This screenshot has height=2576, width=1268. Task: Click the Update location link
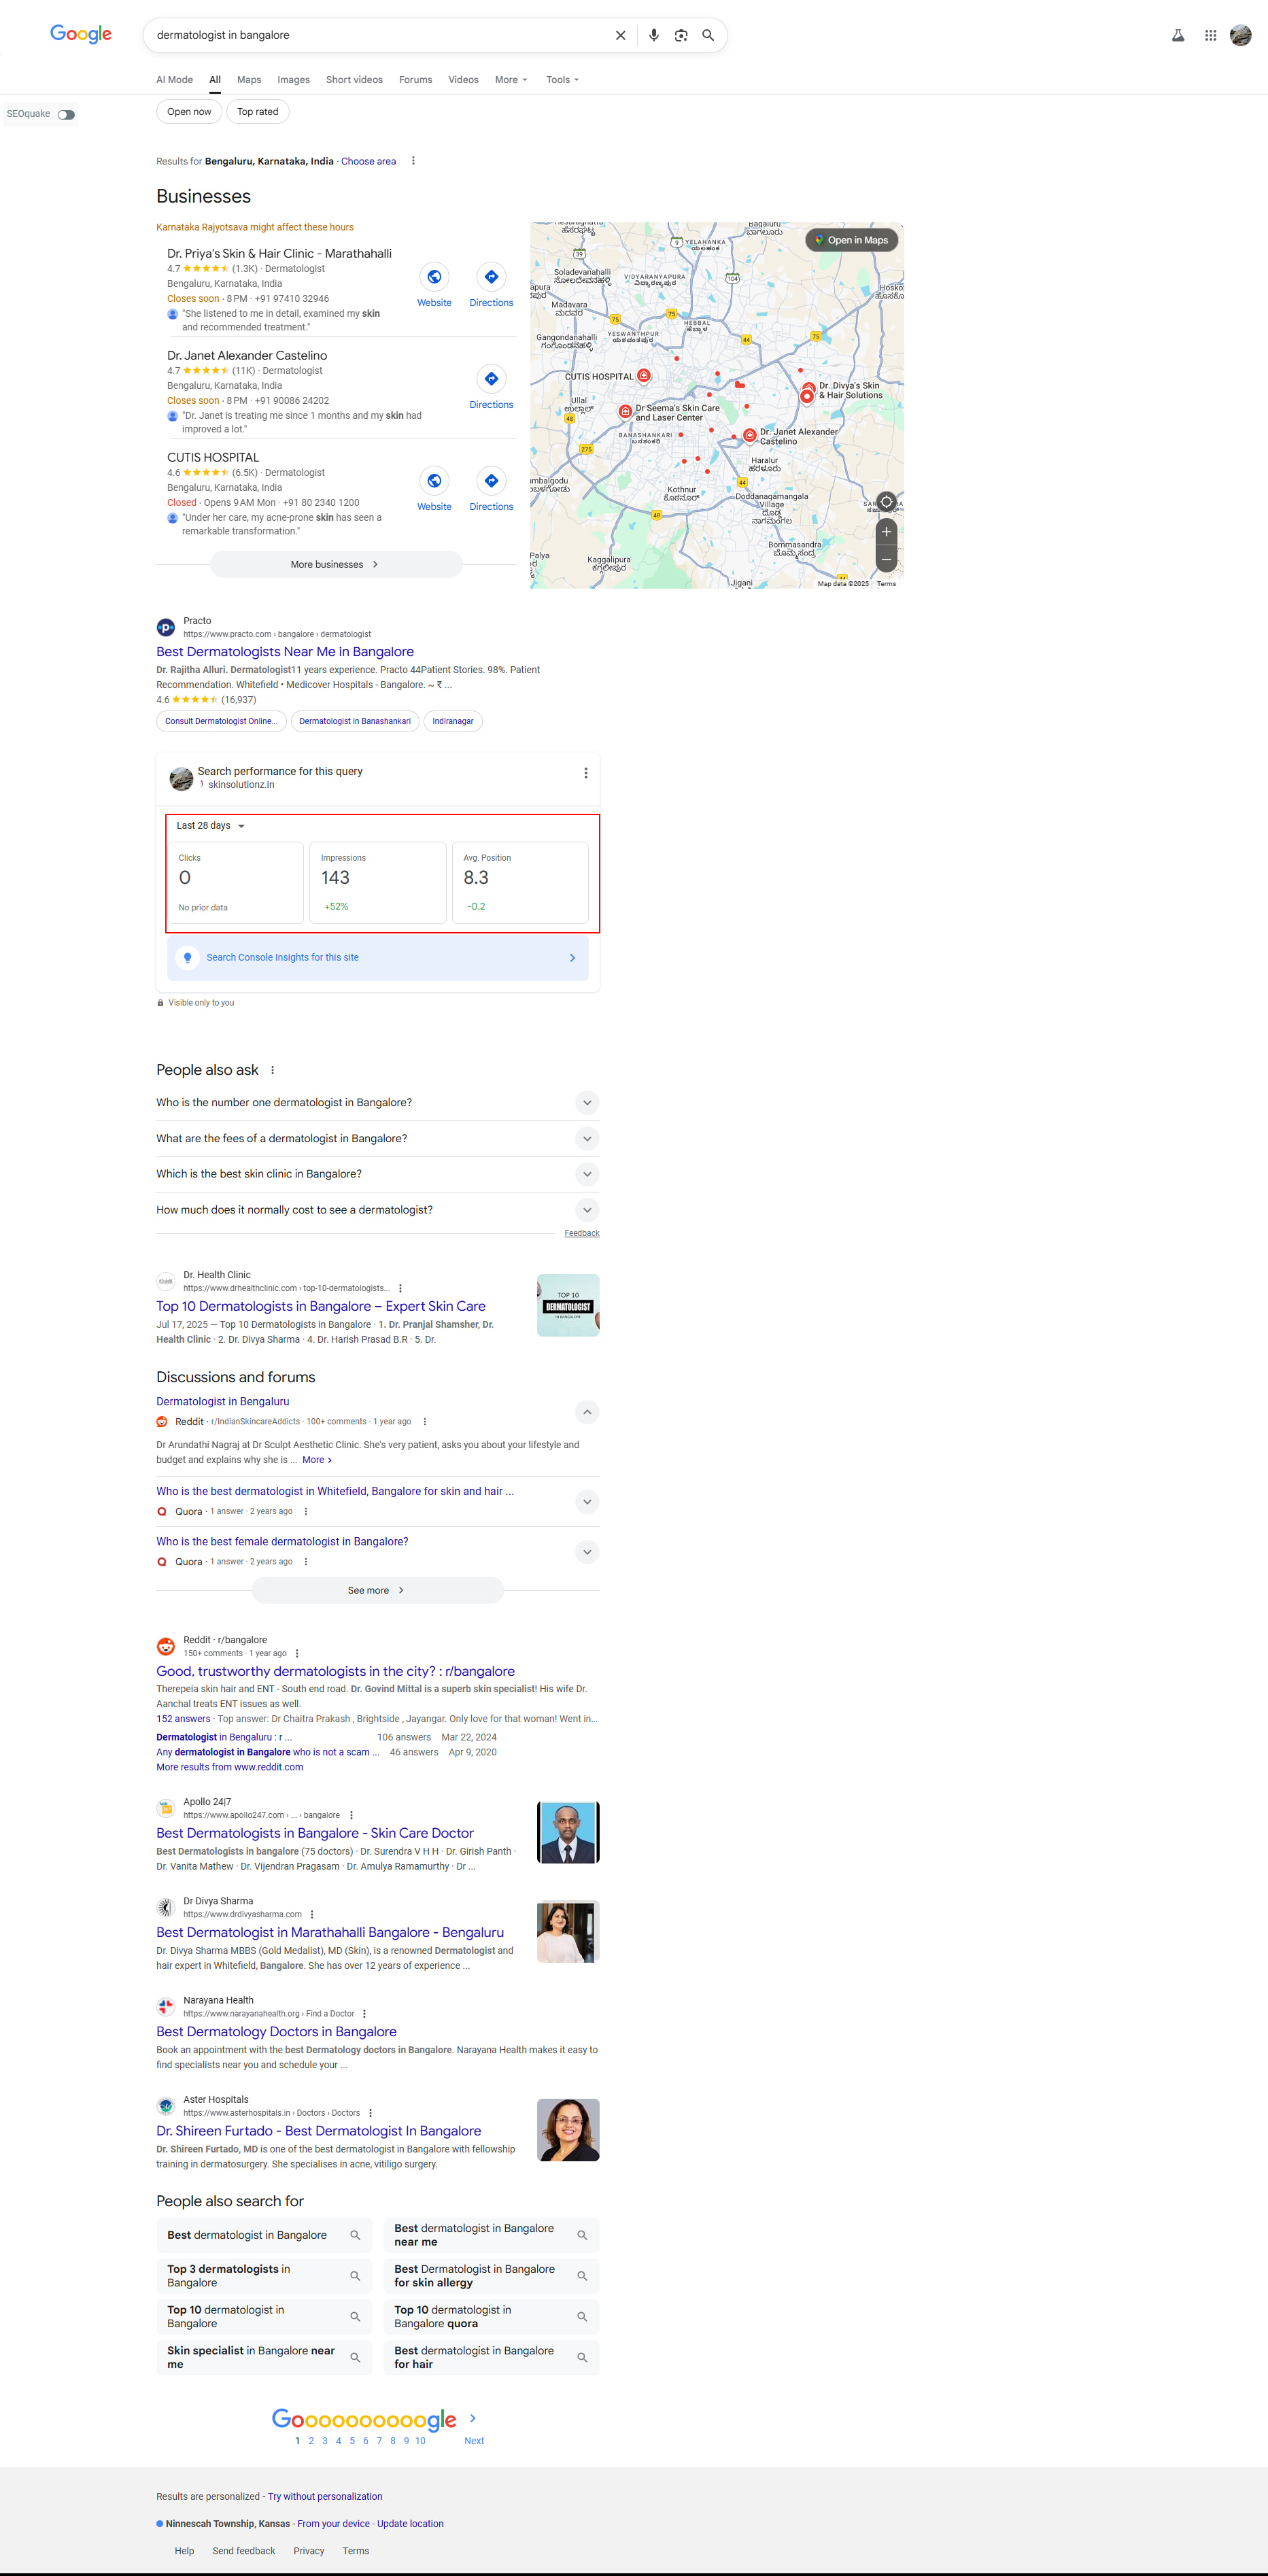pos(410,2524)
